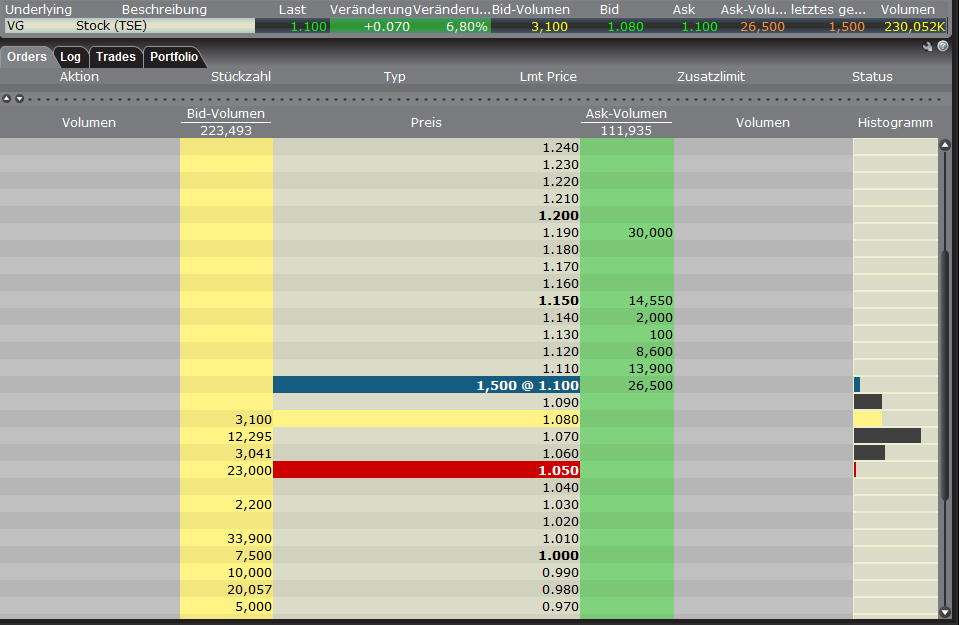Select the Portfolio tab
Image resolution: width=959 pixels, height=625 pixels.
click(174, 57)
